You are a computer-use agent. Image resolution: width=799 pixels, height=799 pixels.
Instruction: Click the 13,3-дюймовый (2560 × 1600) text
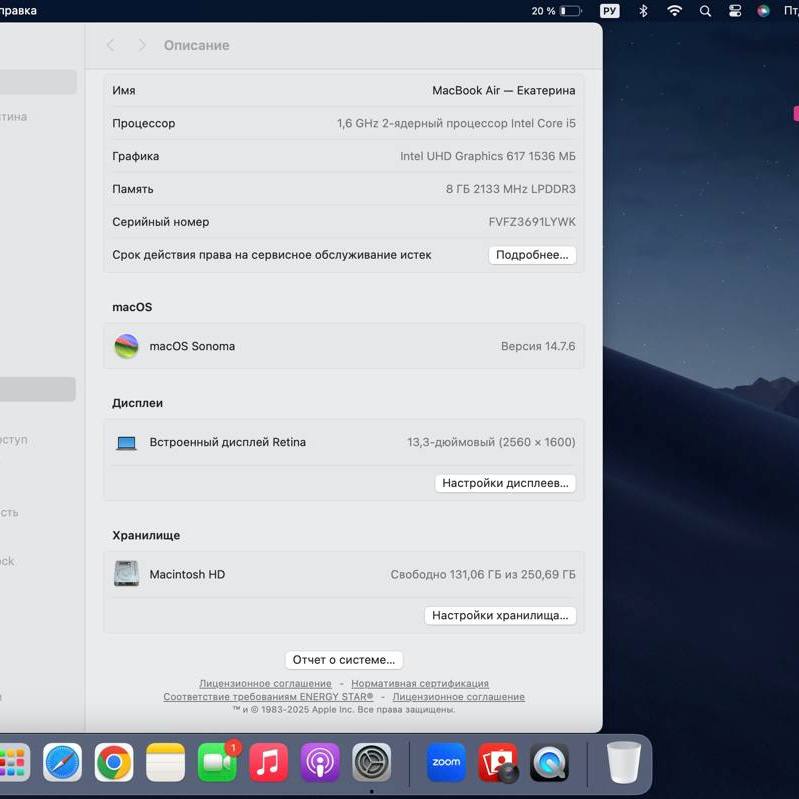click(x=491, y=442)
